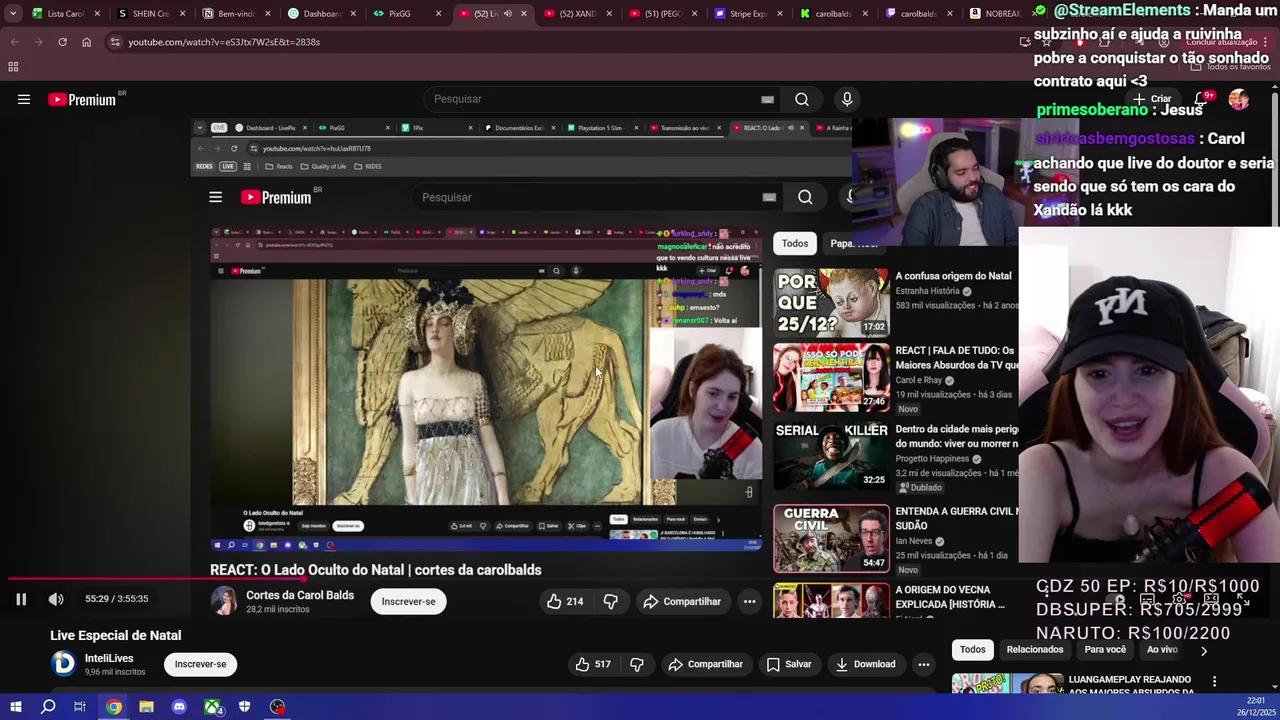The height and width of the screenshot is (720, 1280).
Task: Save the video with Salvar
Action: click(789, 664)
